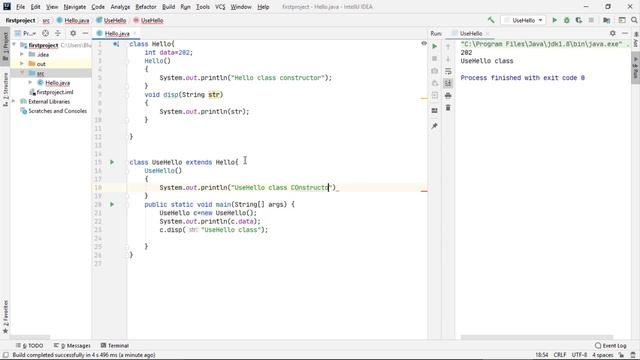Click the down-stack-trace arrow in Run panel
This screenshot has height=360, width=640.
448,59
